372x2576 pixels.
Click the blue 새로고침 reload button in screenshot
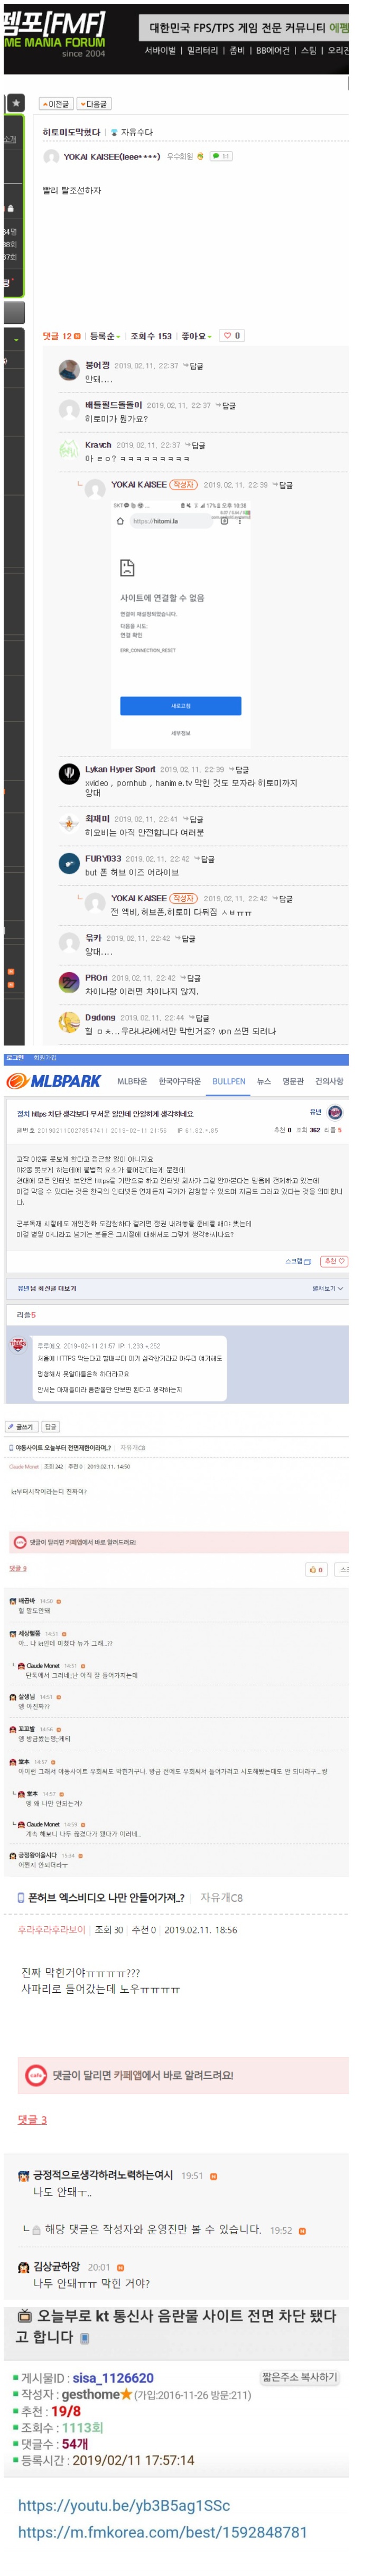coord(180,706)
